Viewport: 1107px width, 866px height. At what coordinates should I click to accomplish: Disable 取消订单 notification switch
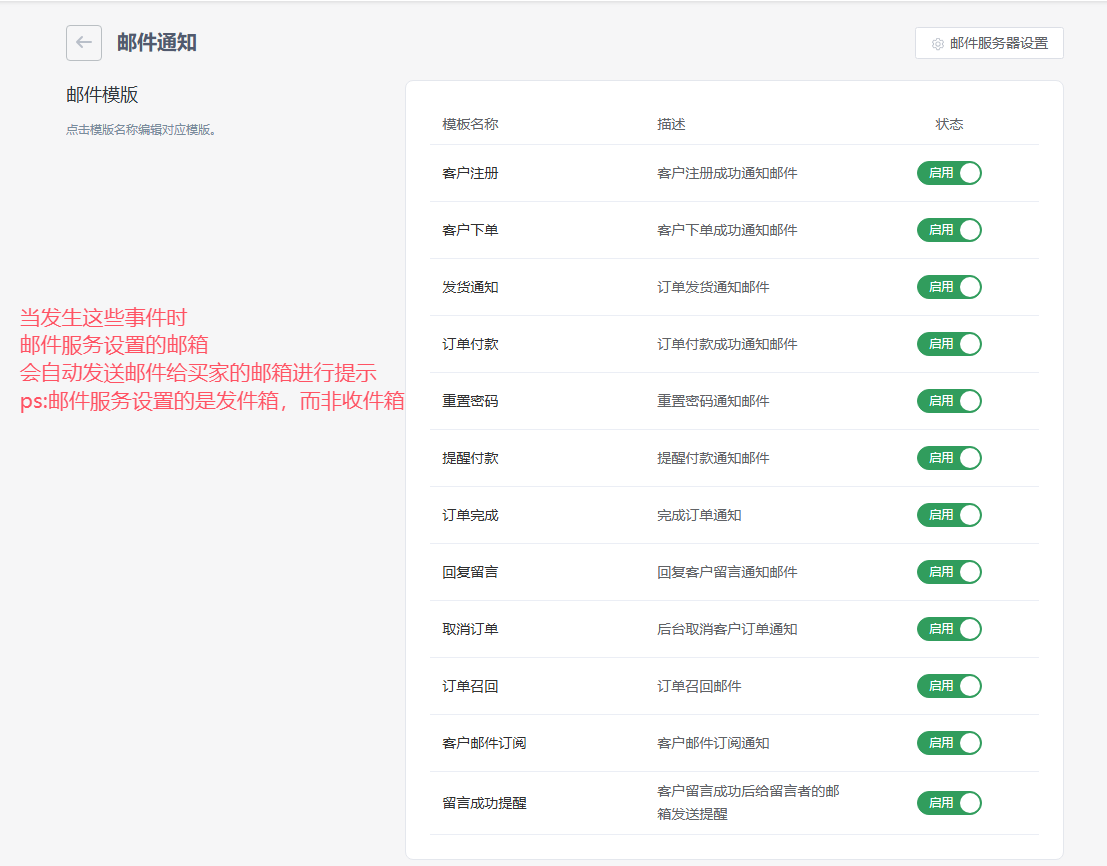[x=949, y=629]
